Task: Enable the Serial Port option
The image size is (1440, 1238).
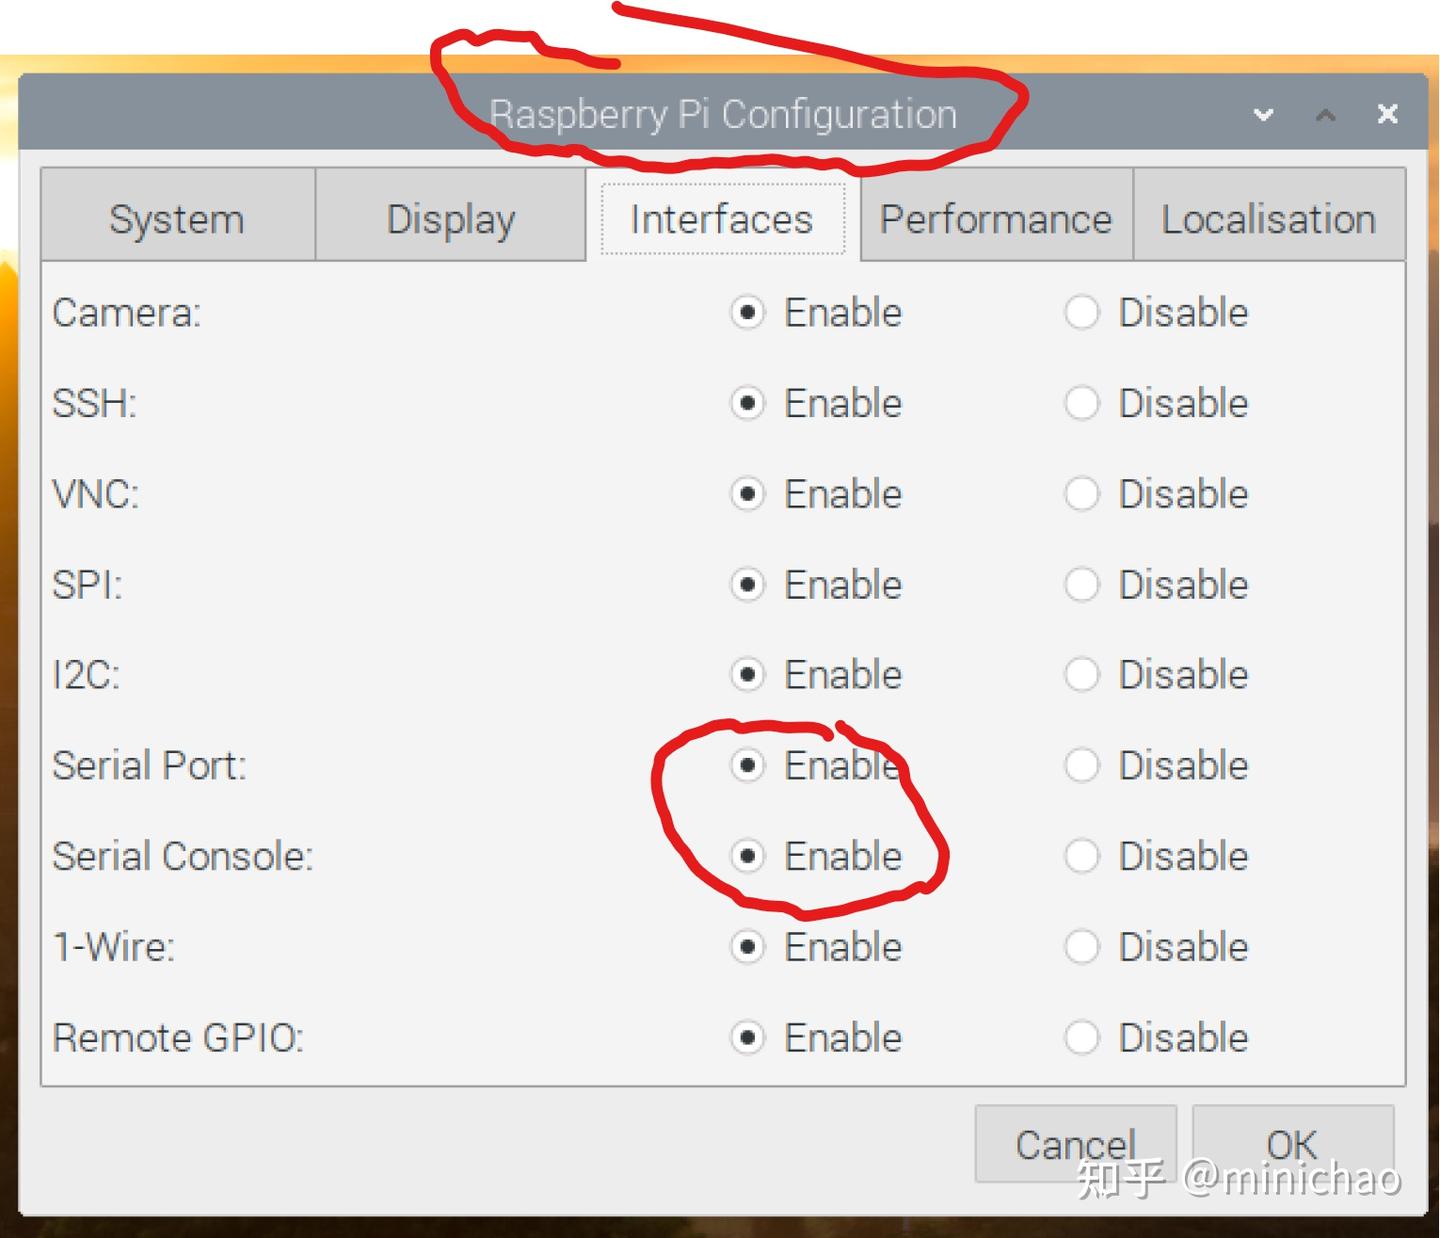Action: [747, 765]
